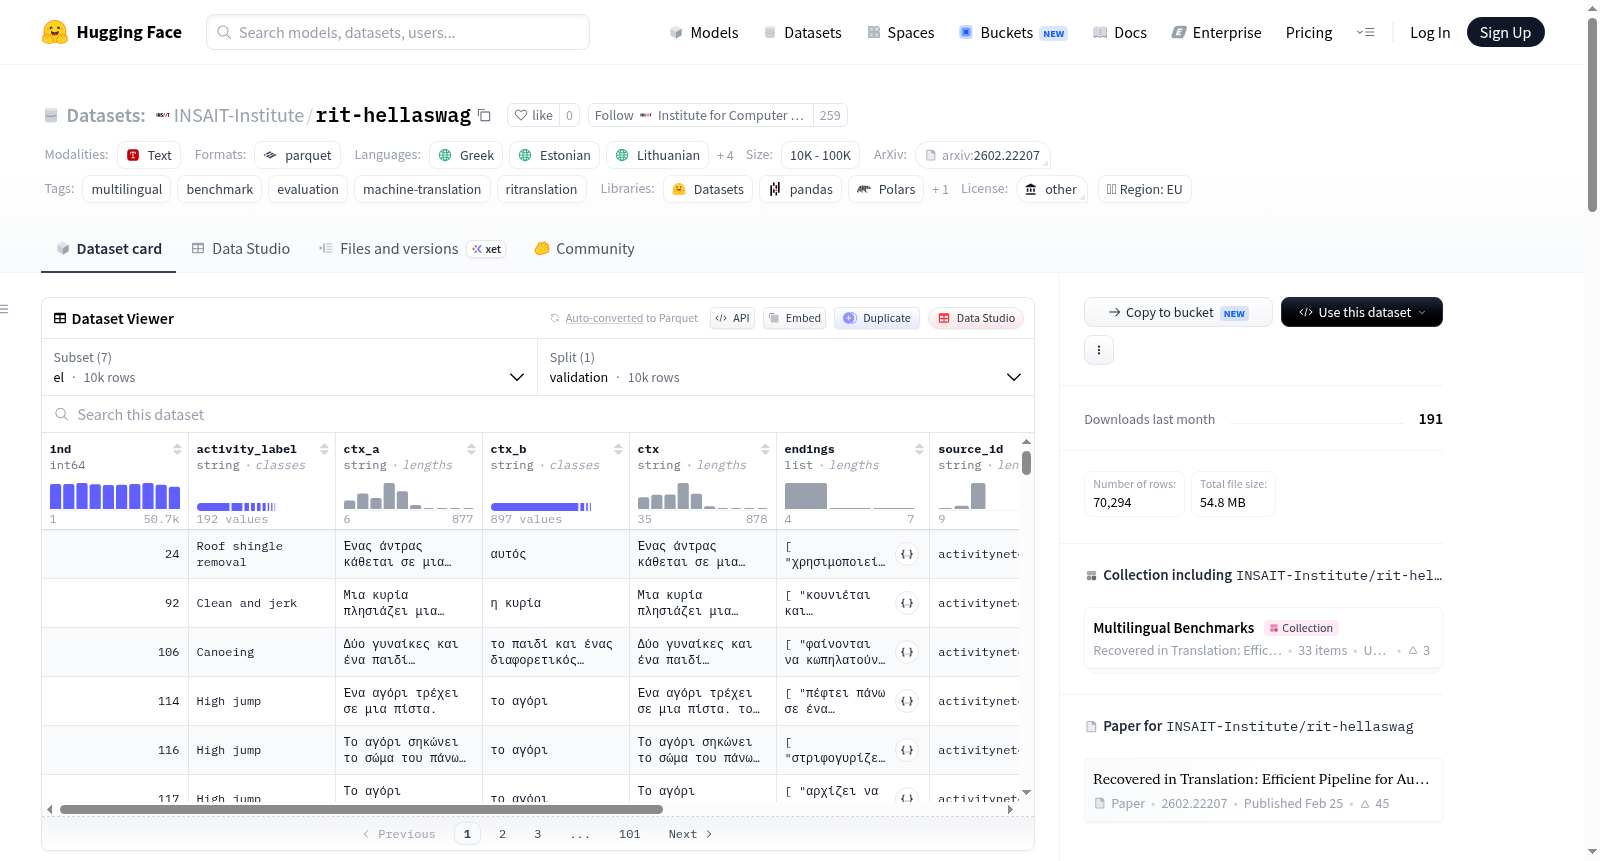The height and width of the screenshot is (861, 1600).
Task: Expand the Subset selector dropdown
Action: point(290,368)
